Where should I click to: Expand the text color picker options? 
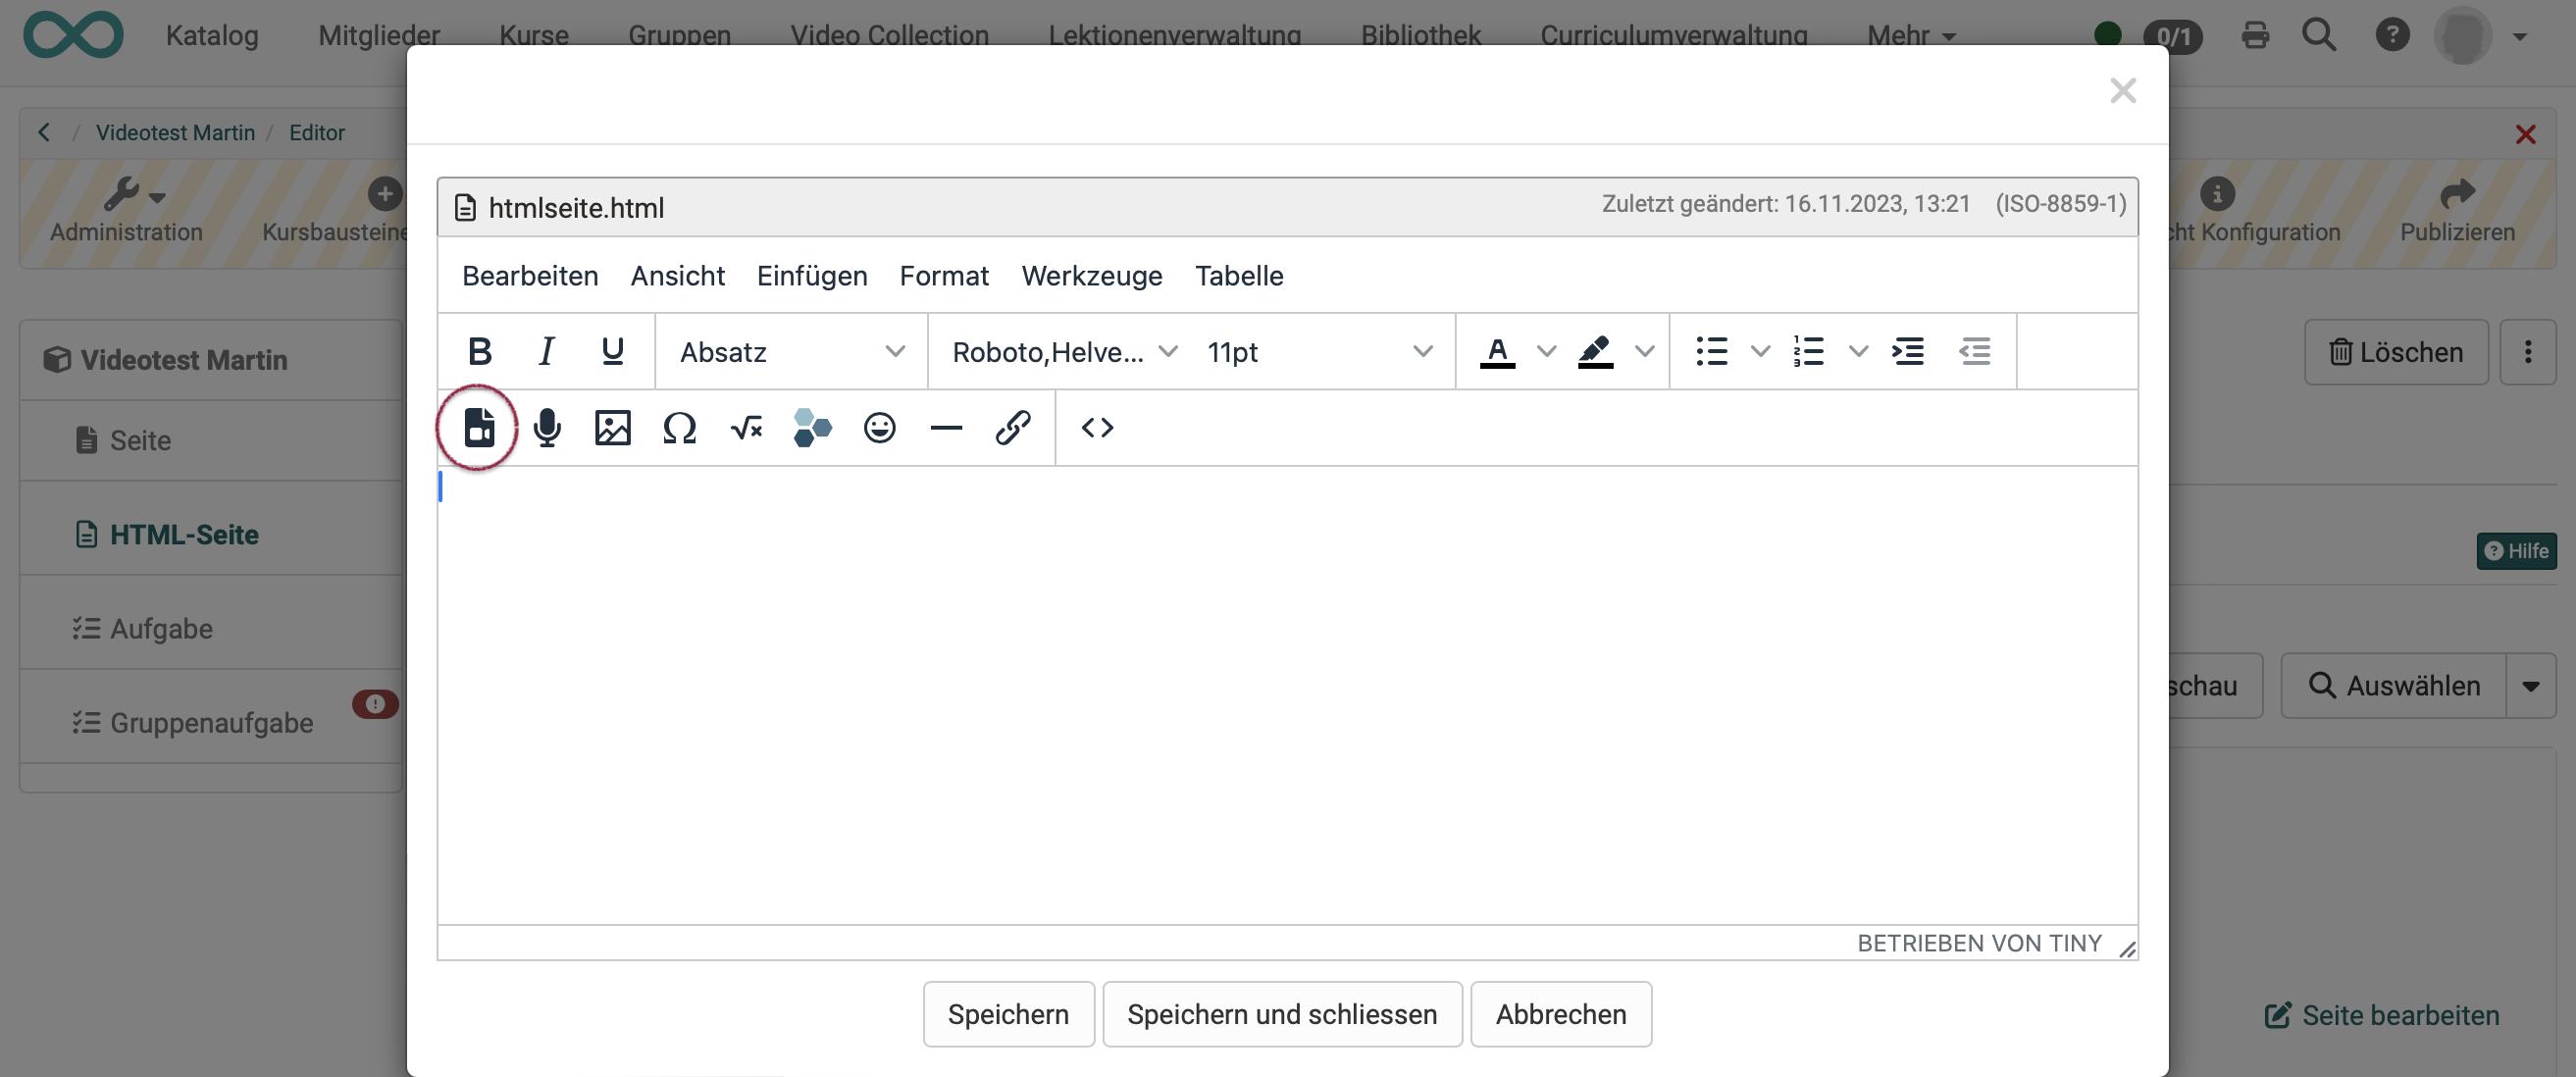click(1546, 351)
